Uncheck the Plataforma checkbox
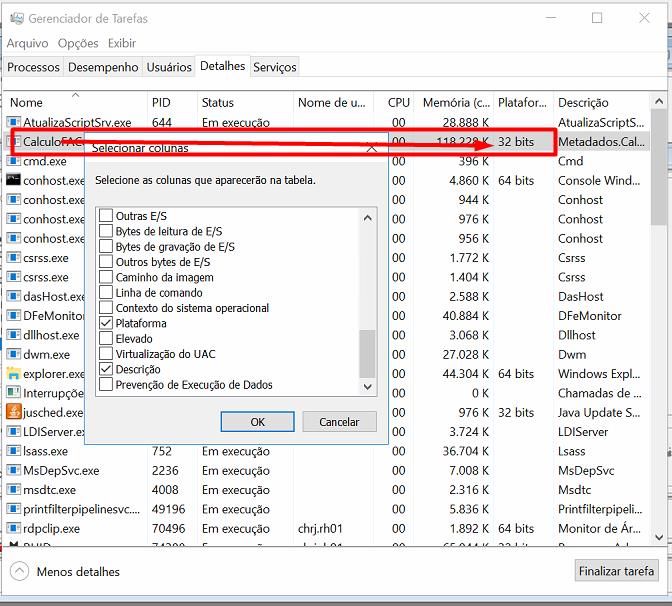This screenshot has width=672, height=606. 107,324
